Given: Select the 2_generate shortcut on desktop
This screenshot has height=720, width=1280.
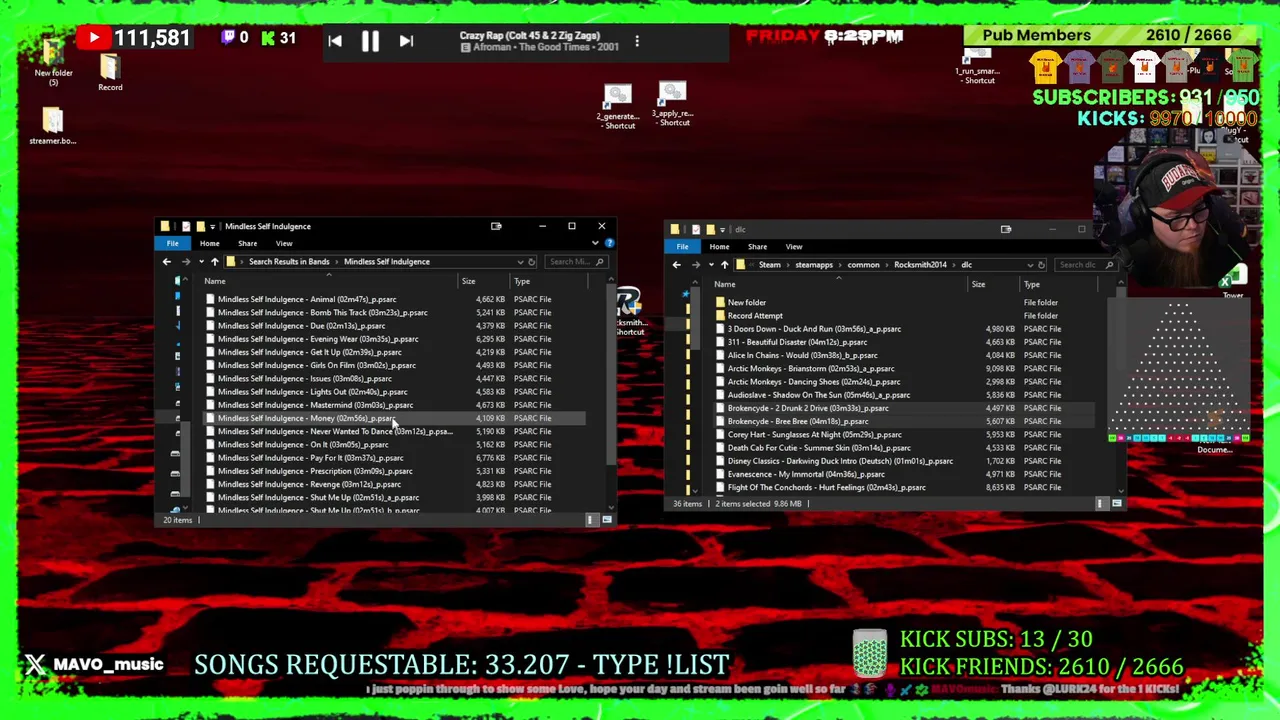Looking at the screenshot, I should tap(618, 107).
